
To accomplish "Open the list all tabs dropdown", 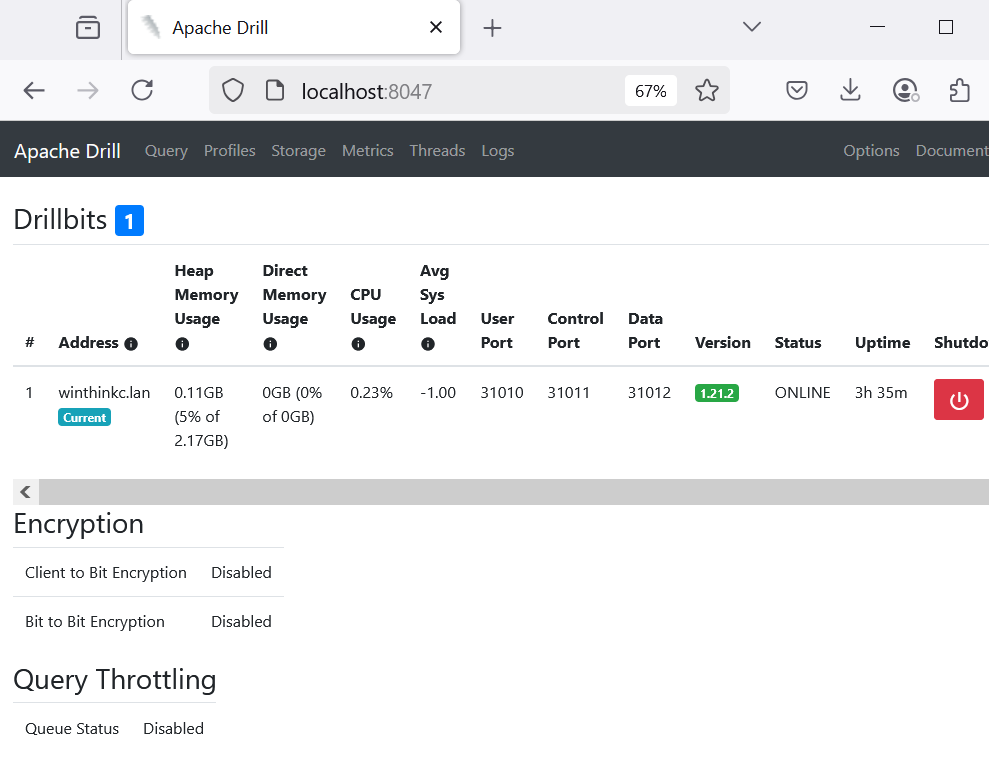I will click(752, 27).
